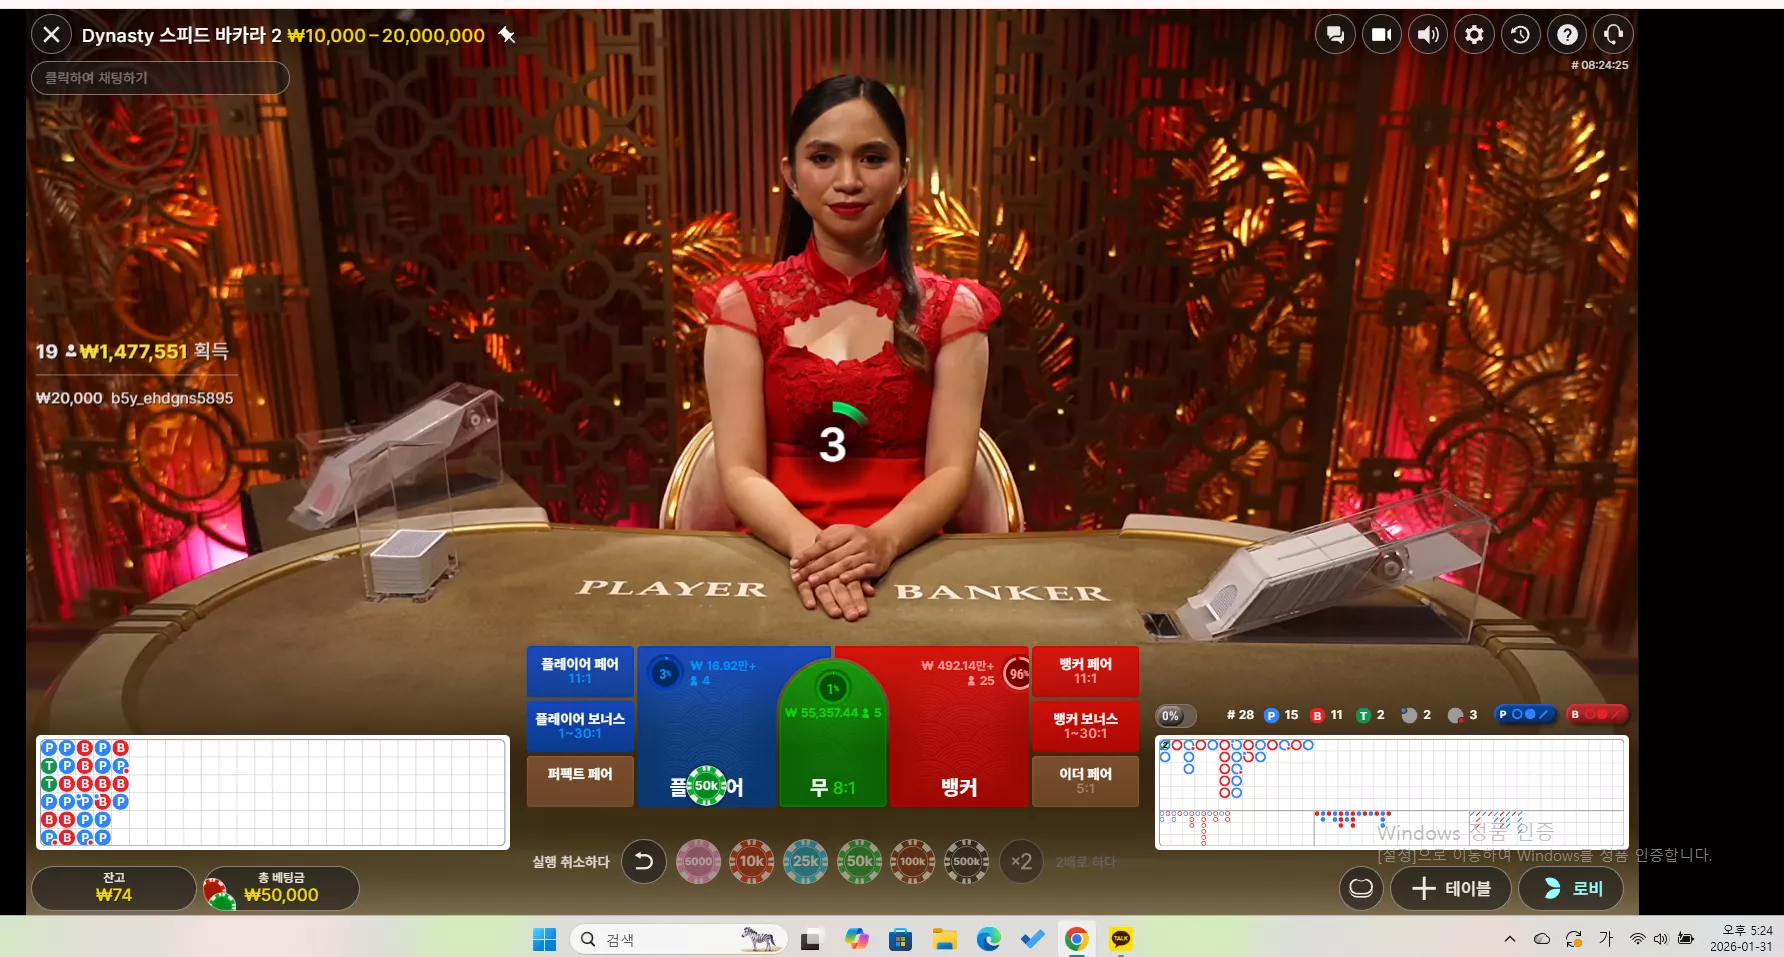Toggle the Korean IME input mode indicator

pos(1606,938)
